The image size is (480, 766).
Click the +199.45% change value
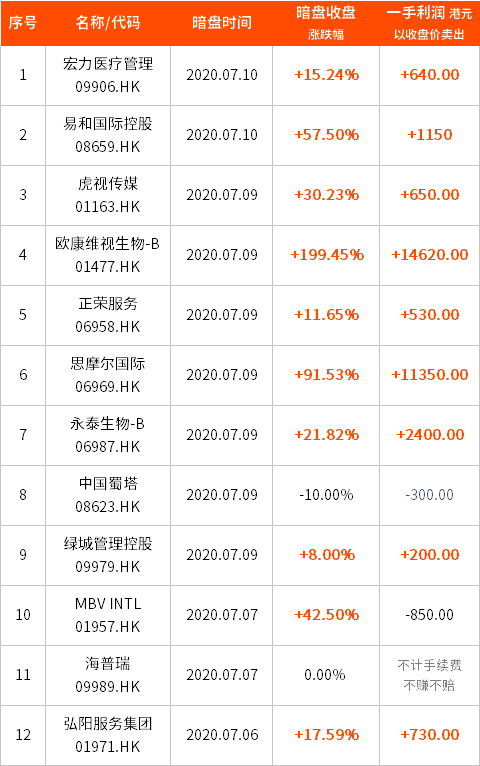pos(327,255)
